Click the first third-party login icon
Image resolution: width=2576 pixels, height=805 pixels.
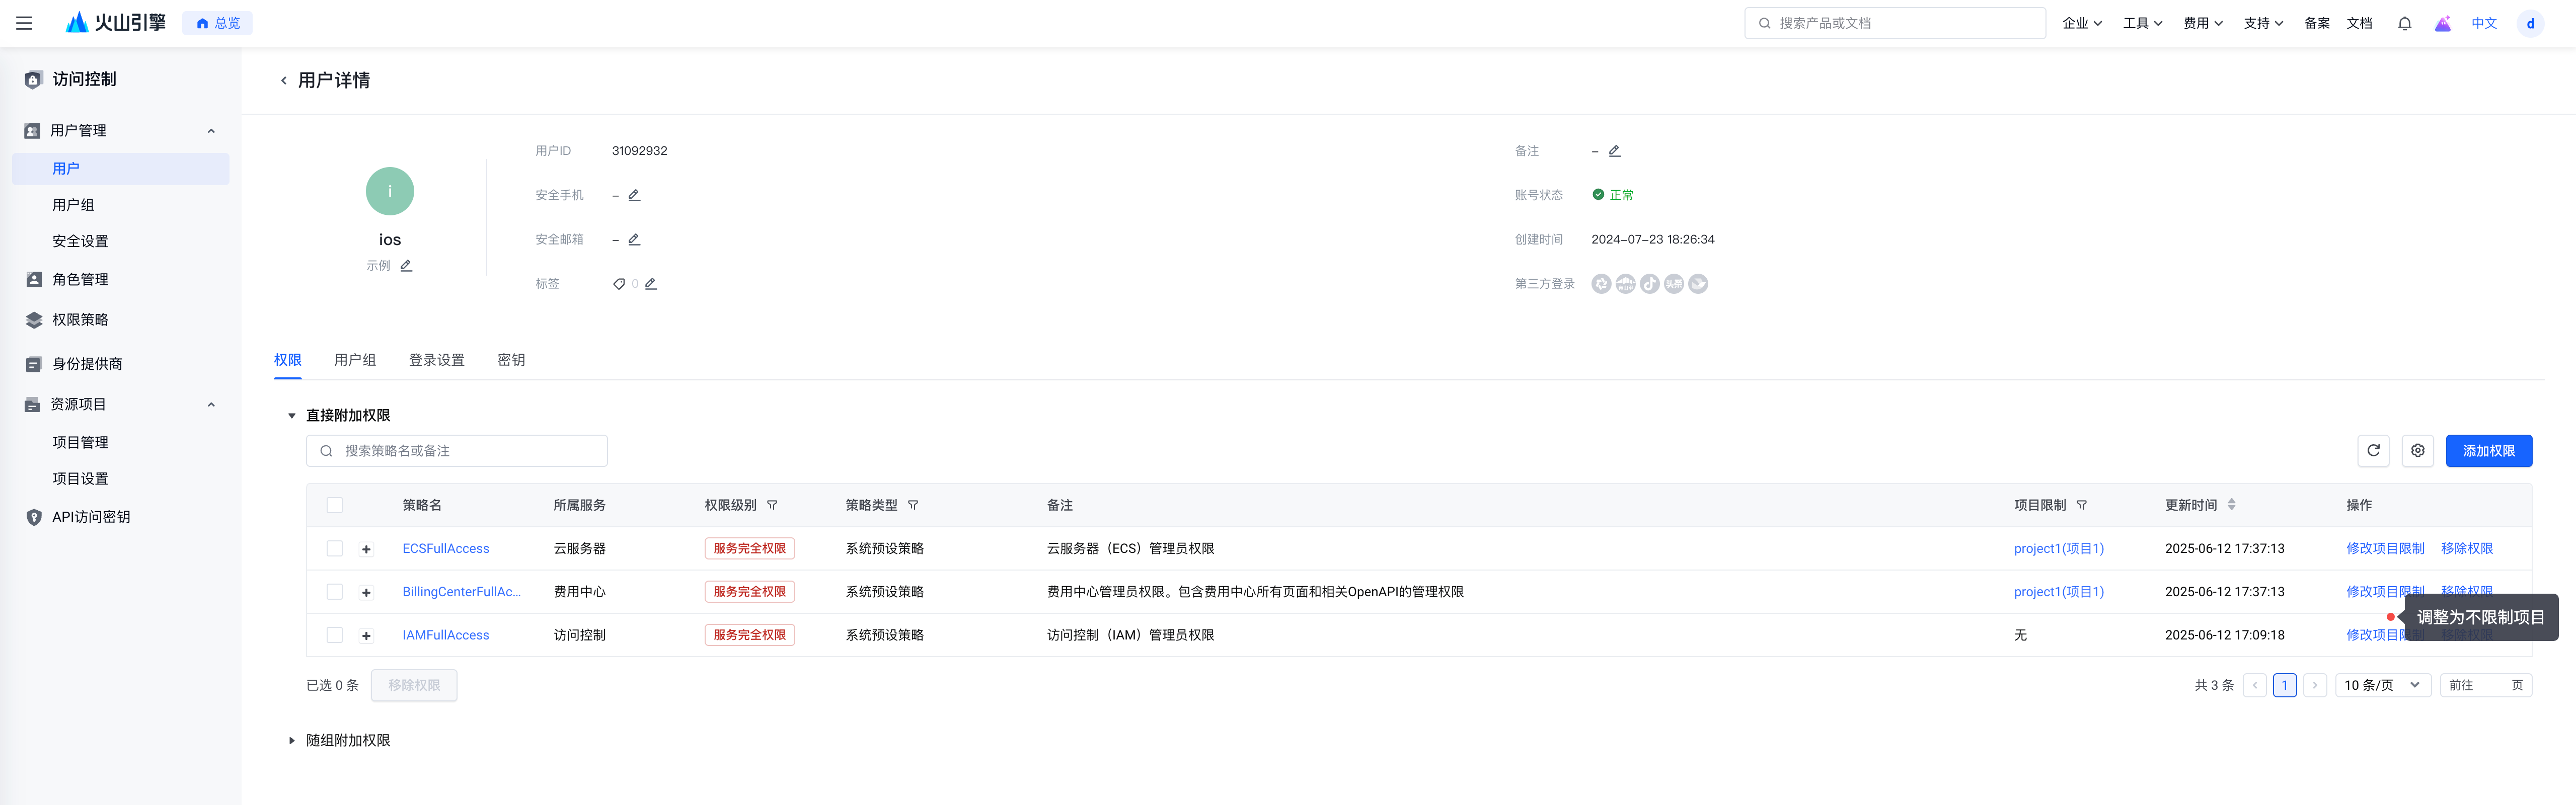[x=1601, y=284]
